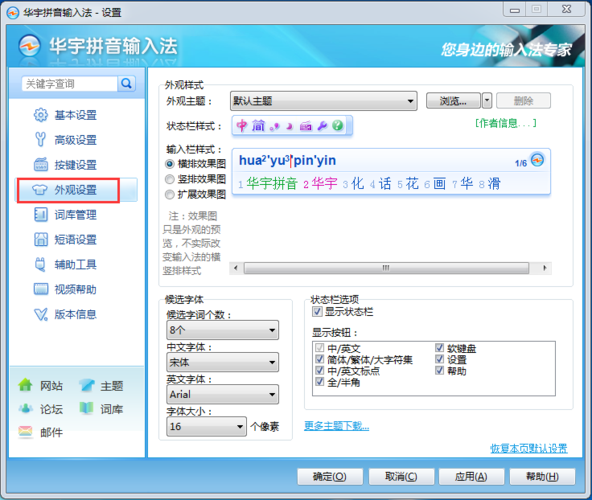Click the [作者信息...] link
This screenshot has width=592, height=500.
coord(506,123)
